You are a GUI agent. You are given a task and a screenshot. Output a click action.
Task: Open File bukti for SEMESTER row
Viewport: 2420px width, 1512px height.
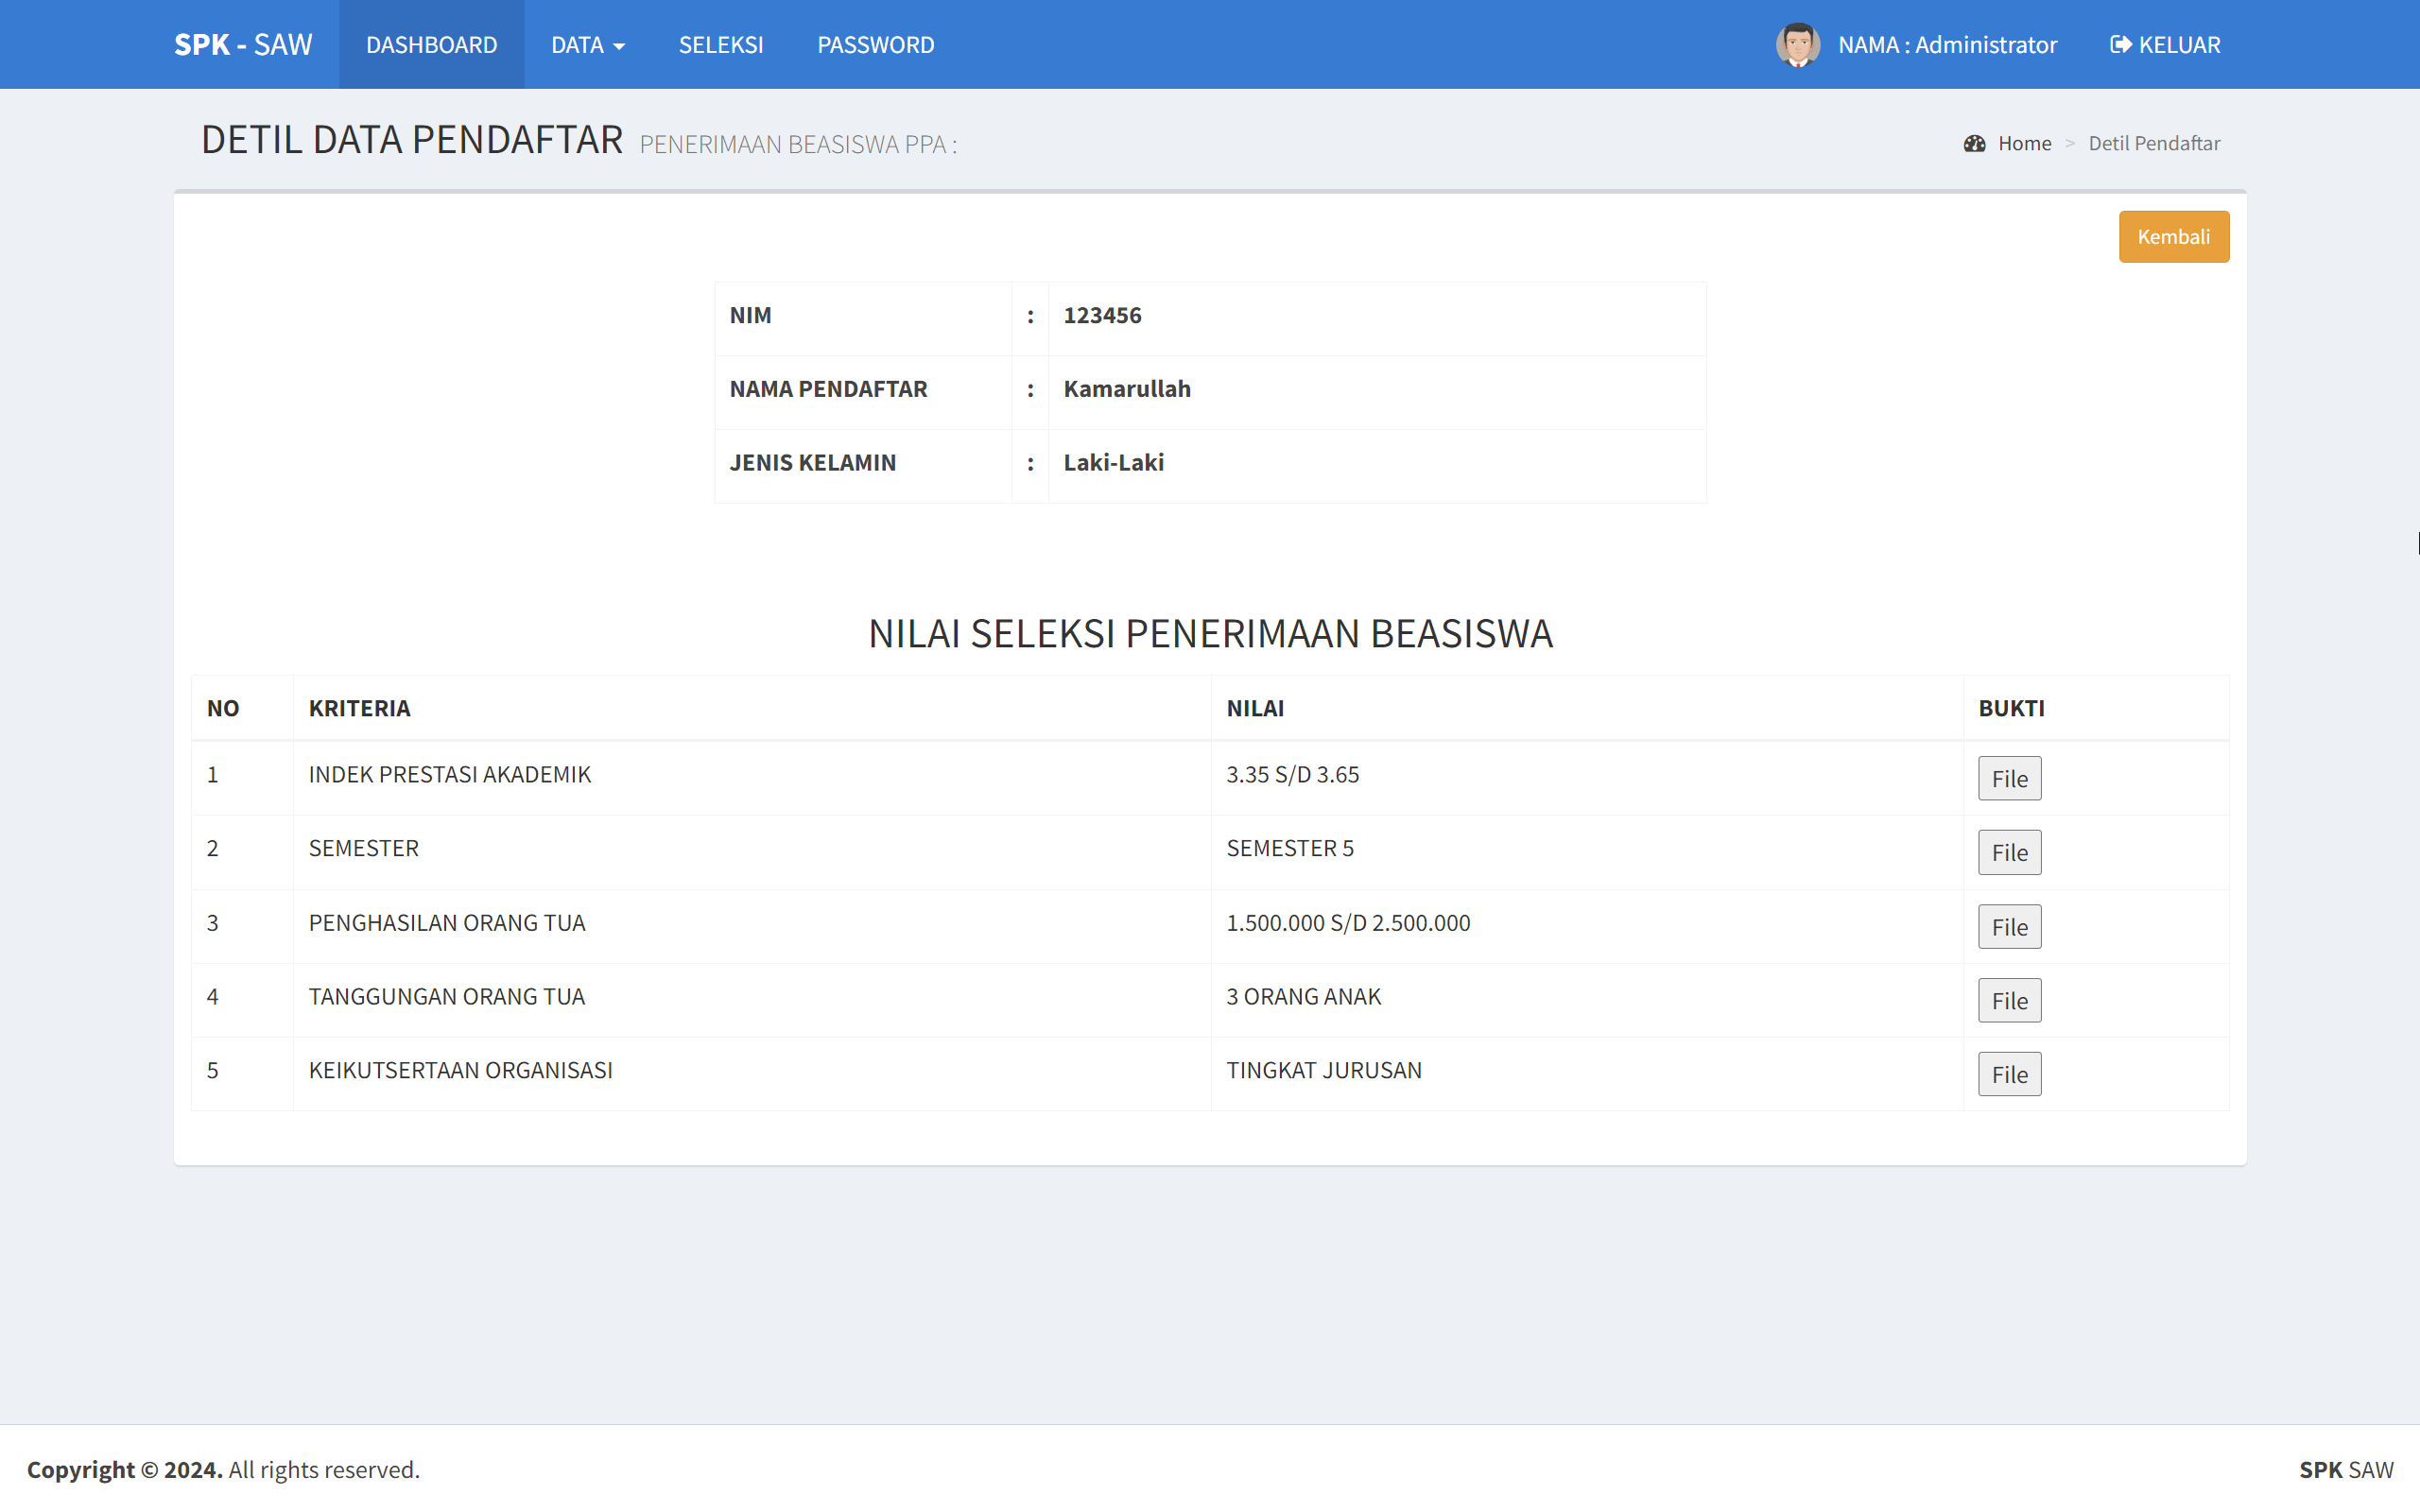(x=2009, y=852)
